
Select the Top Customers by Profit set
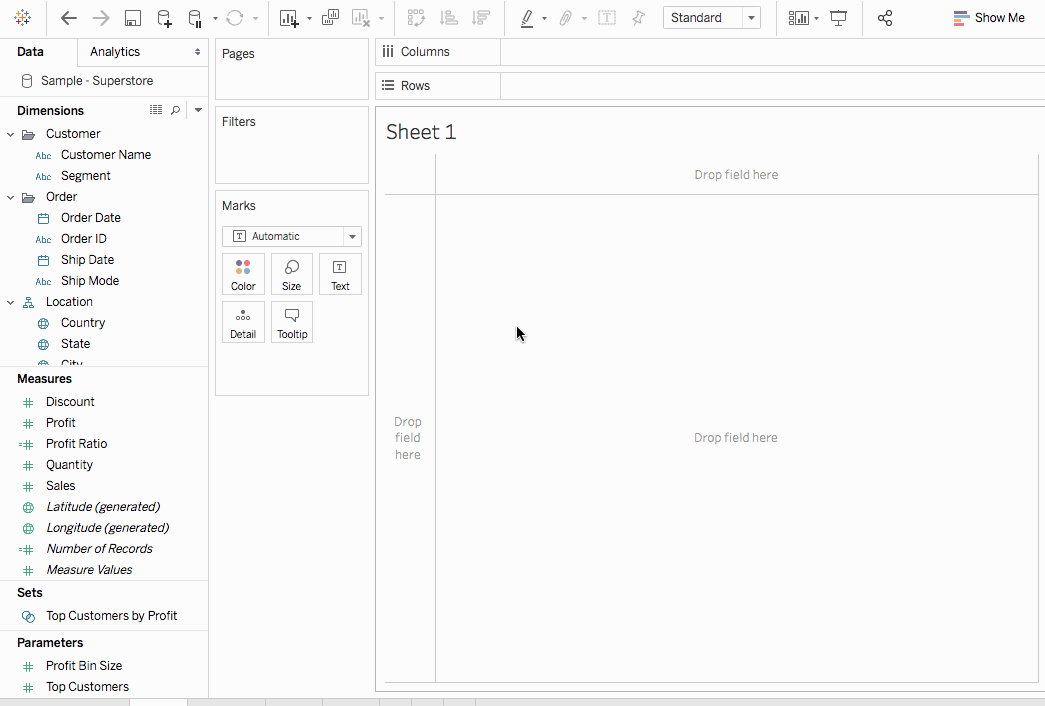[x=111, y=616]
